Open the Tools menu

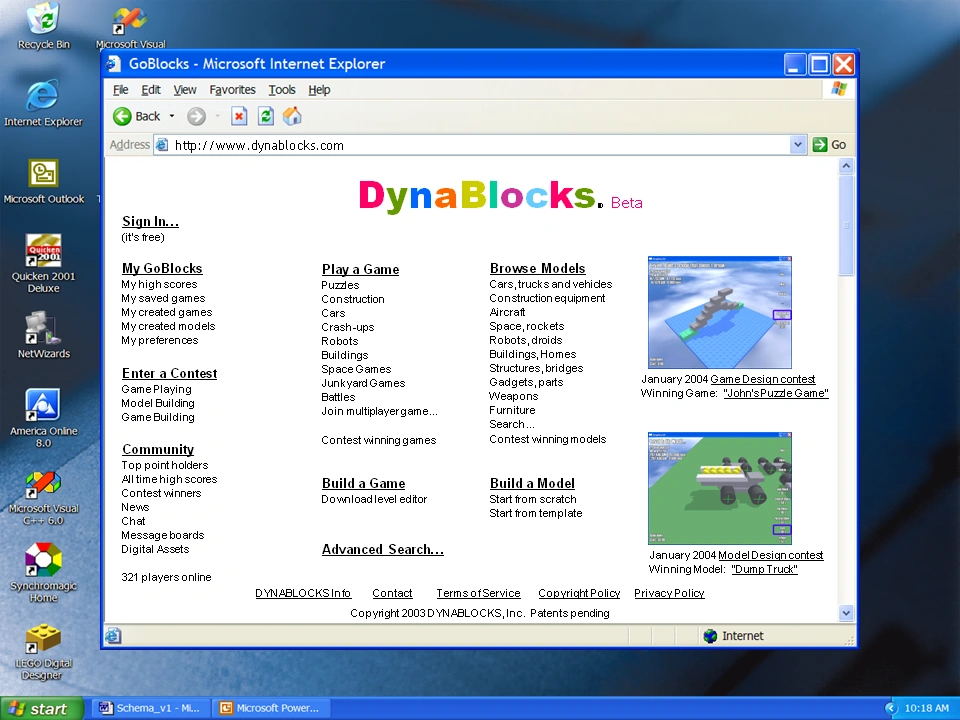click(x=282, y=89)
